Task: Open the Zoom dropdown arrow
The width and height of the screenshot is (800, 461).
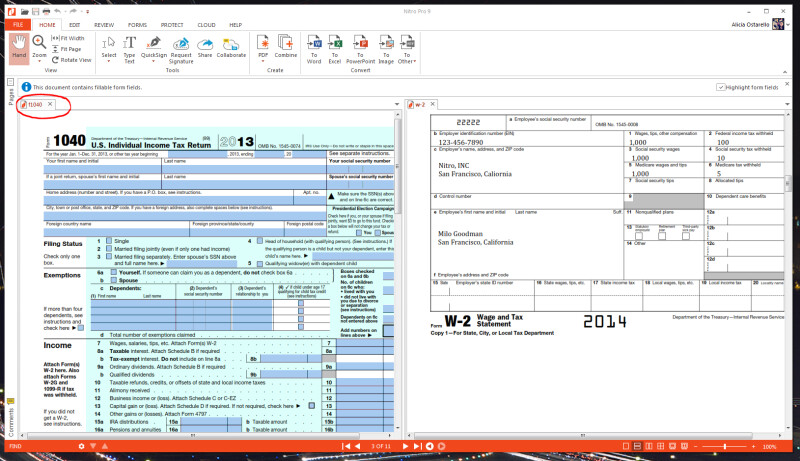Action: (x=39, y=61)
